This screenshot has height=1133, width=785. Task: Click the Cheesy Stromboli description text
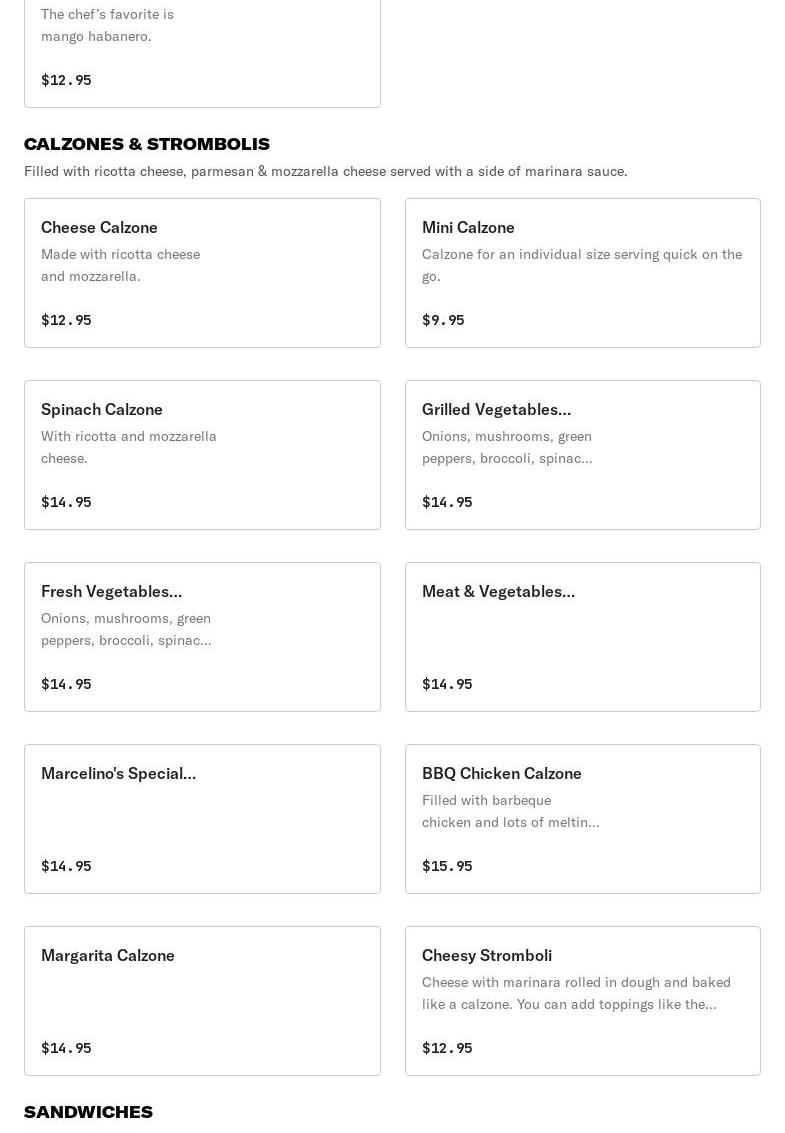tap(575, 993)
